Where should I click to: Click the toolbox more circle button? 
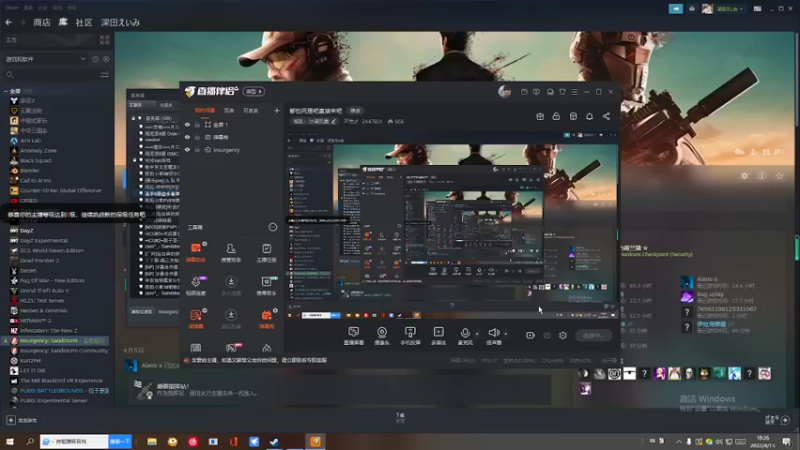coord(273,227)
